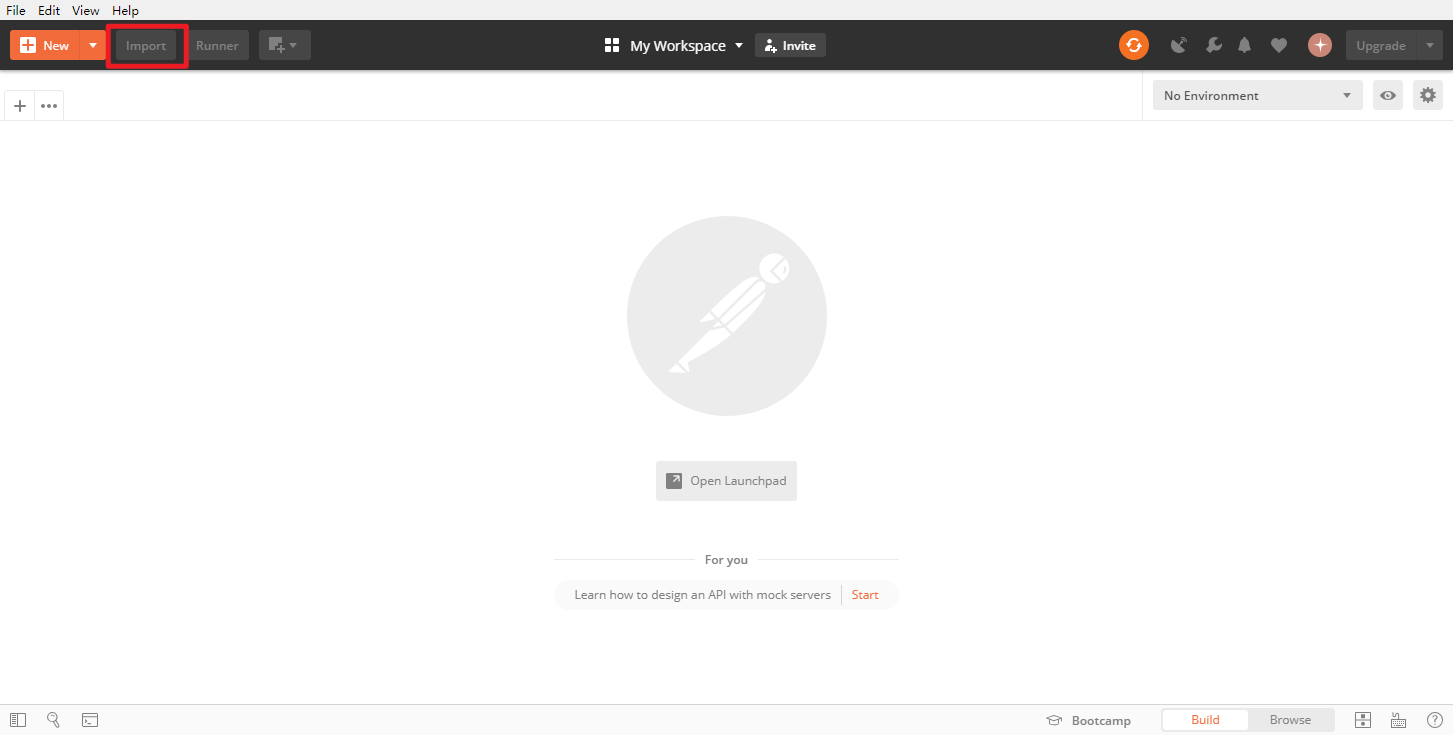Toggle two-pane view icon
The height and width of the screenshot is (735, 1453).
click(x=1362, y=720)
